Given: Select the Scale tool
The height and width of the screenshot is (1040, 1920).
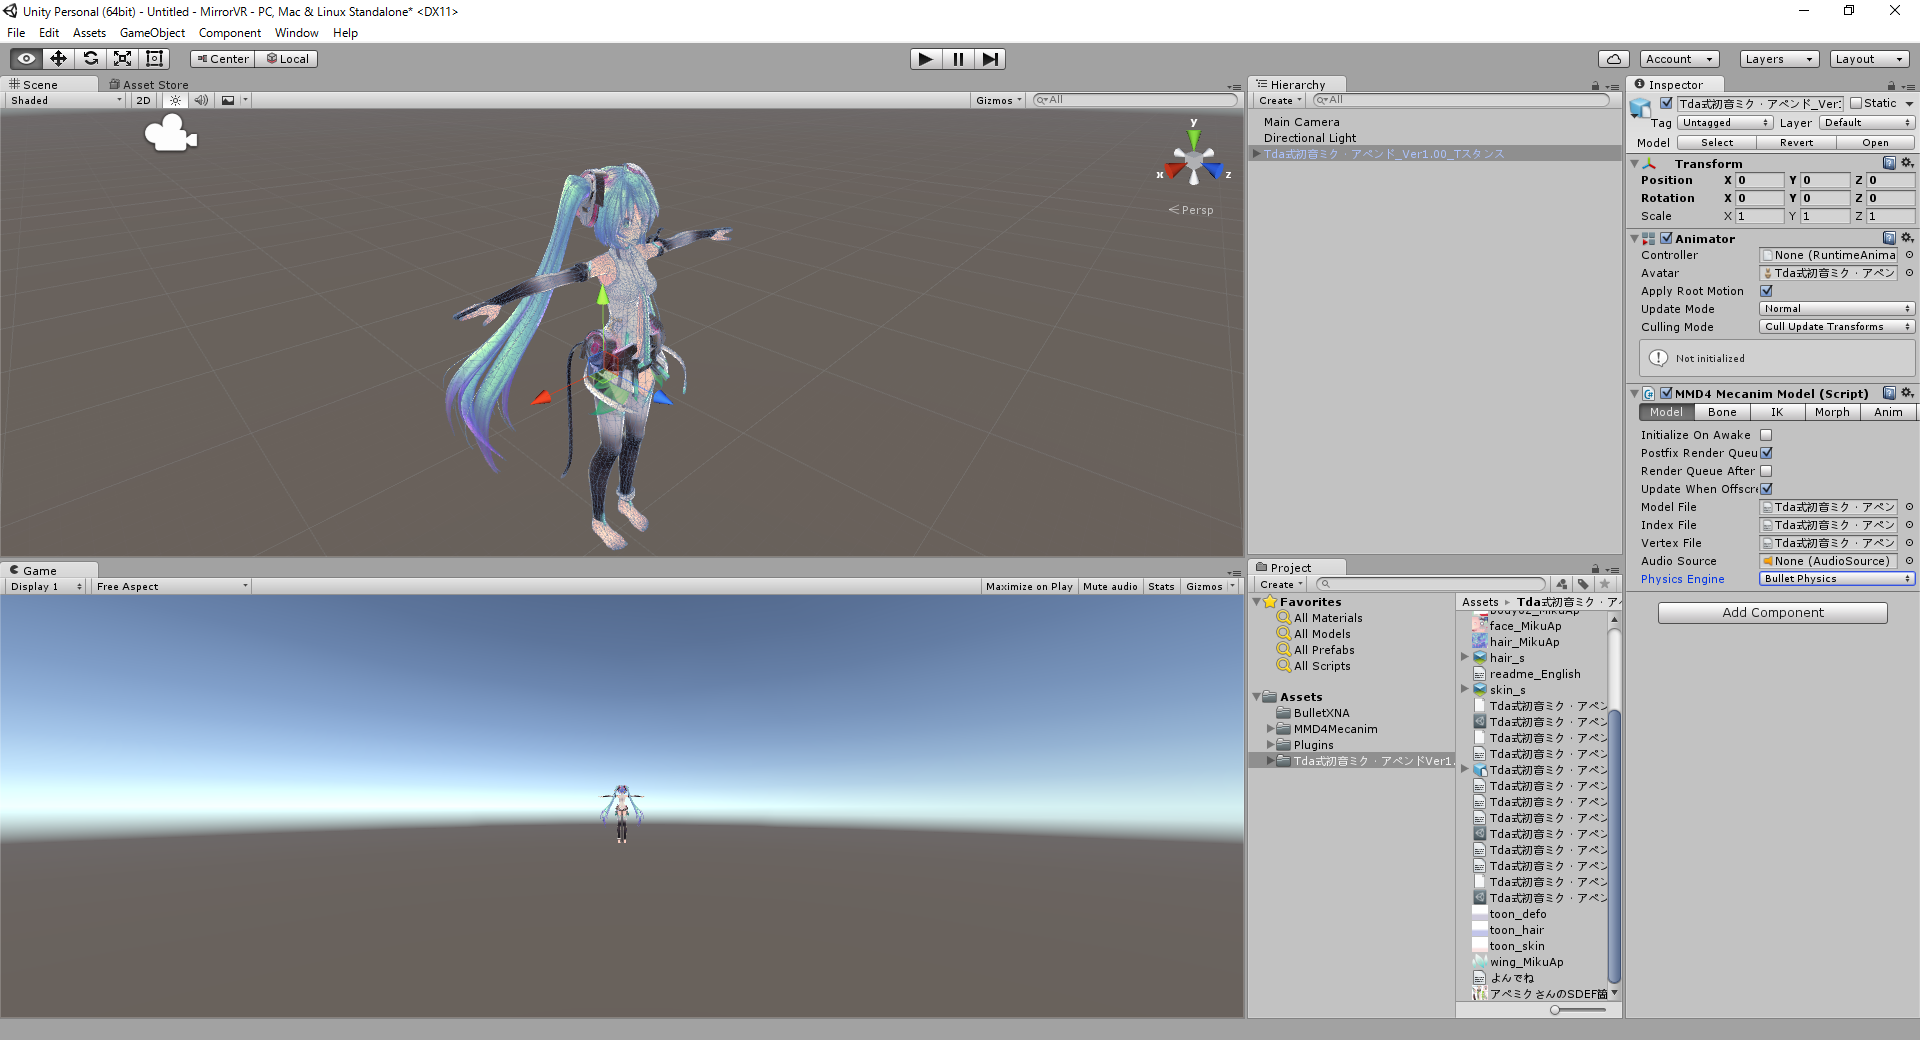Looking at the screenshot, I should 122,58.
